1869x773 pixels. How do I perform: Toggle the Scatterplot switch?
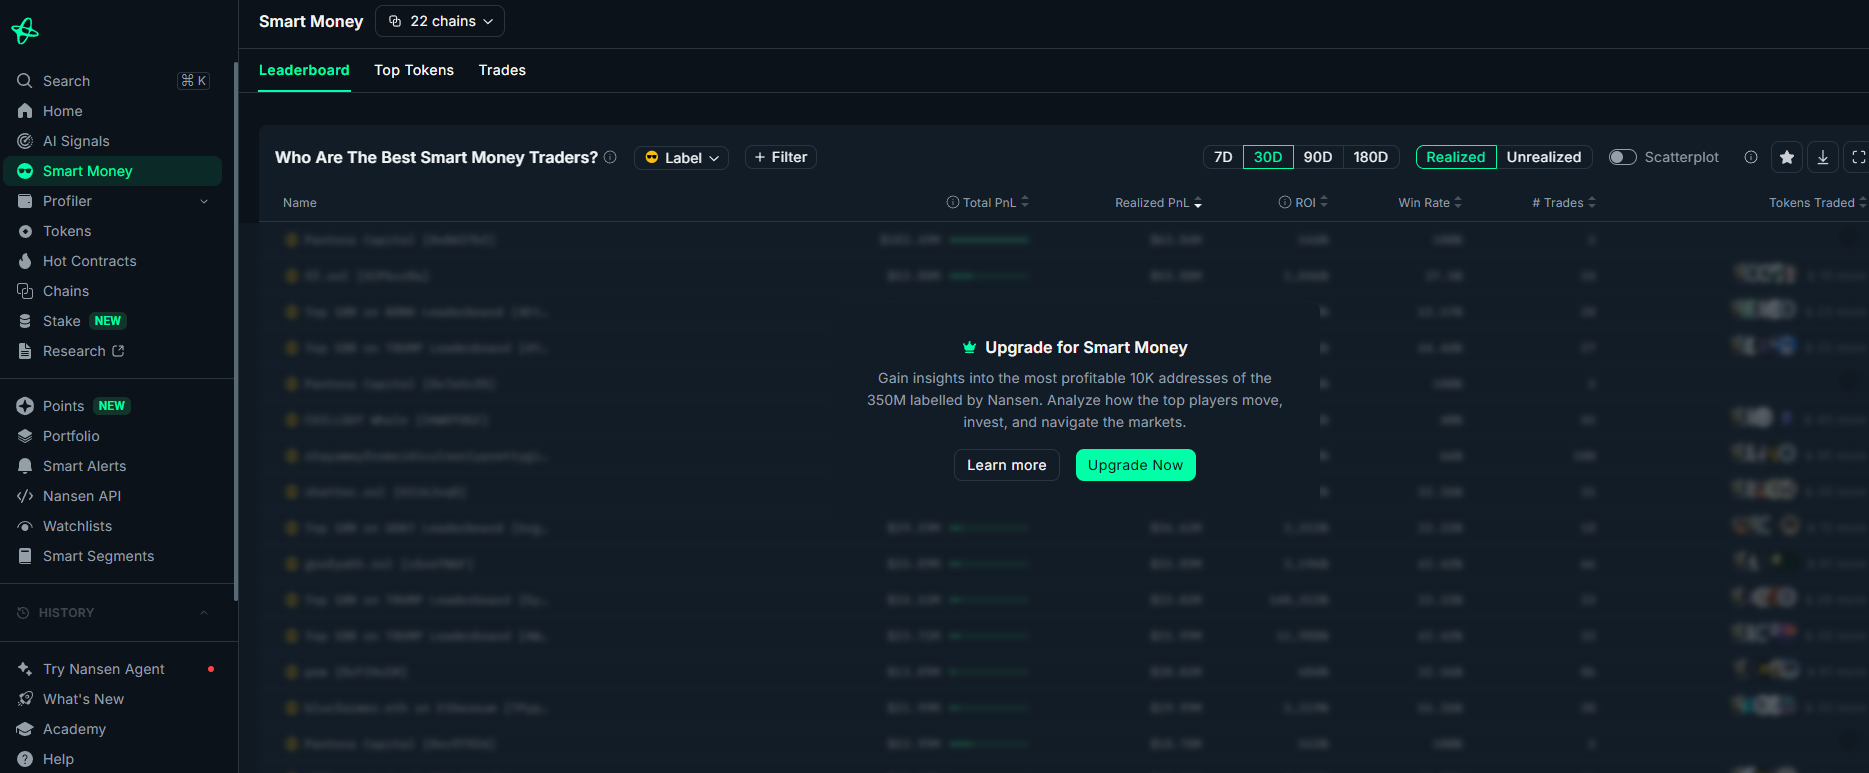pyautogui.click(x=1622, y=157)
